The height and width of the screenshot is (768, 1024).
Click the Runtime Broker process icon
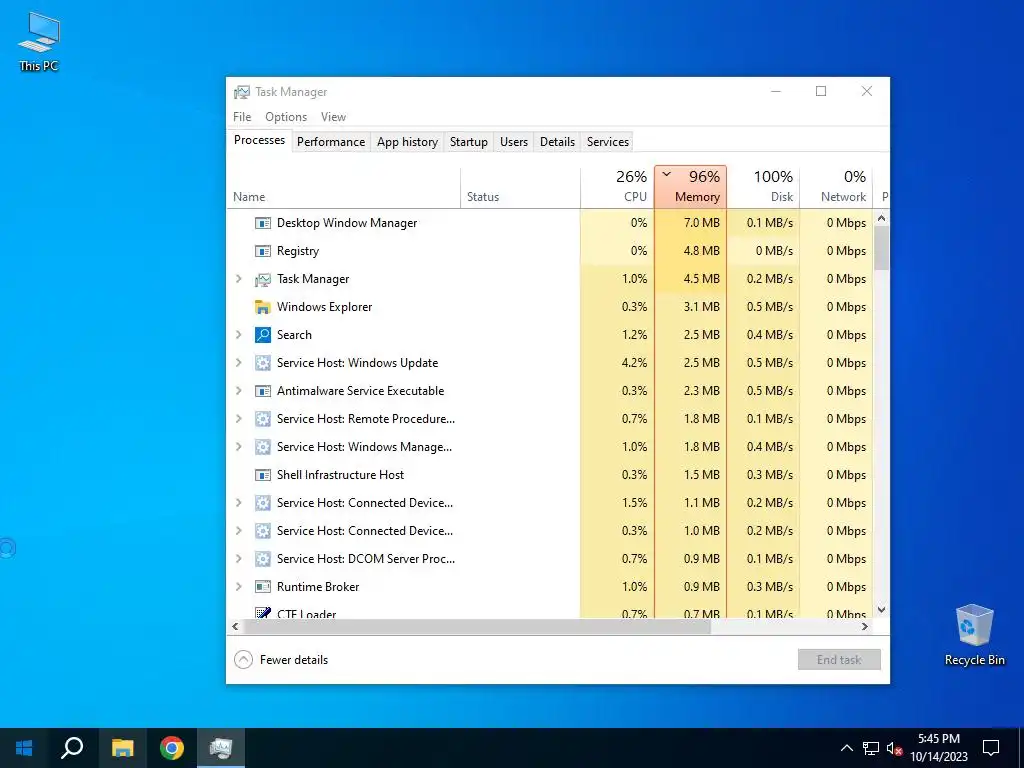click(x=263, y=587)
